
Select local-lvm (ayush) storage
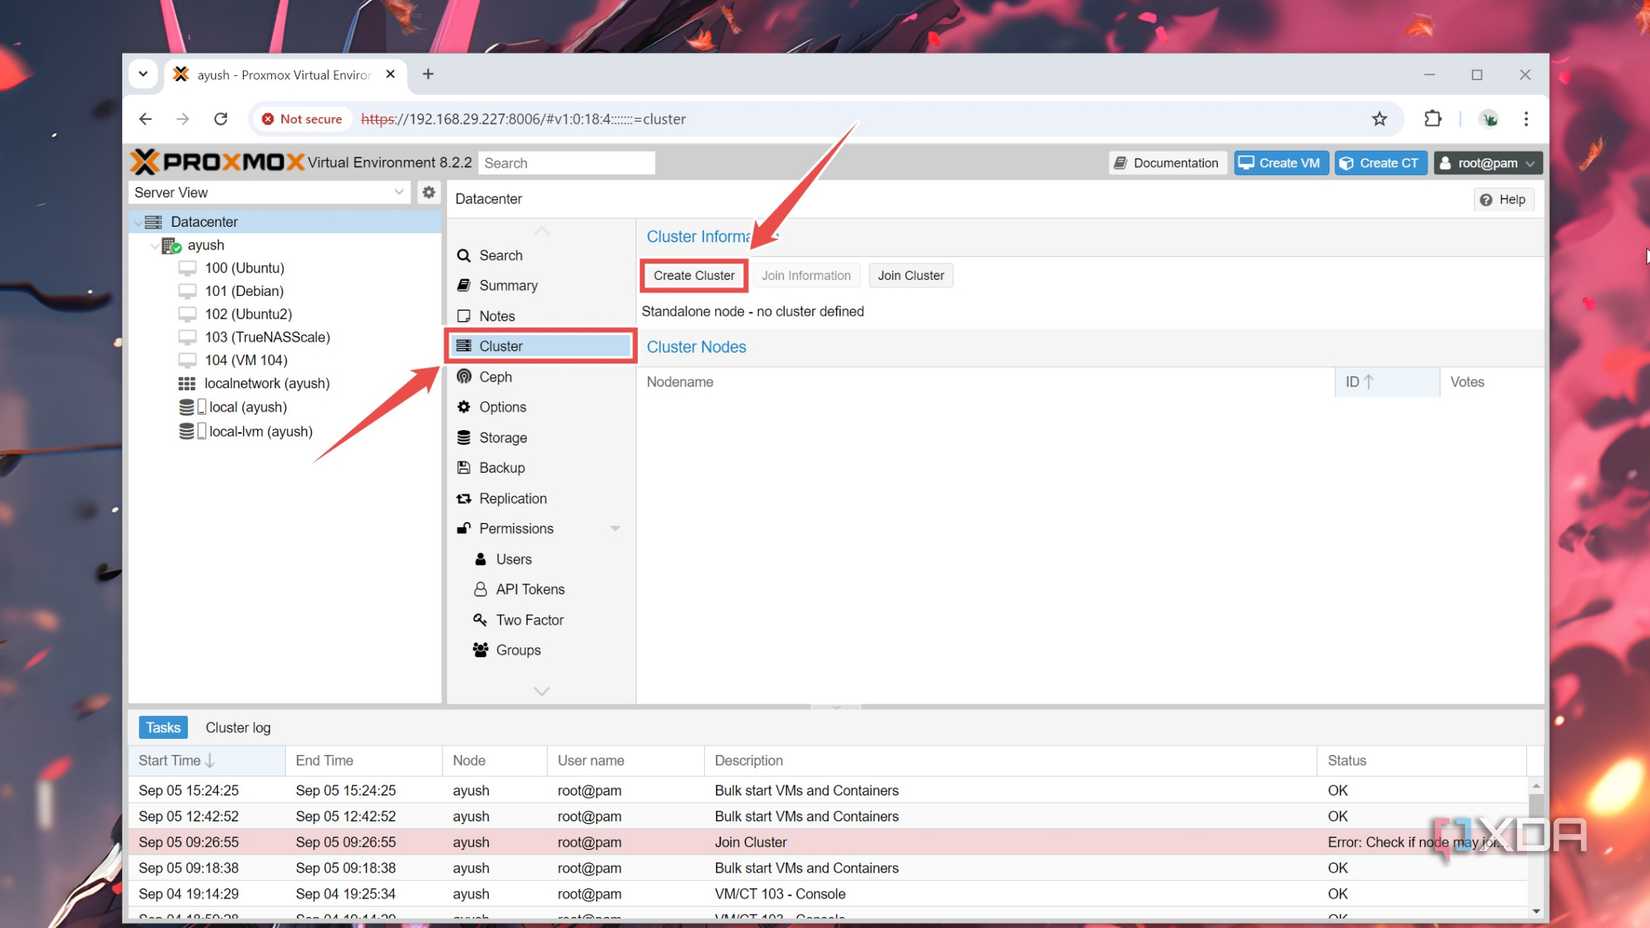coord(260,431)
